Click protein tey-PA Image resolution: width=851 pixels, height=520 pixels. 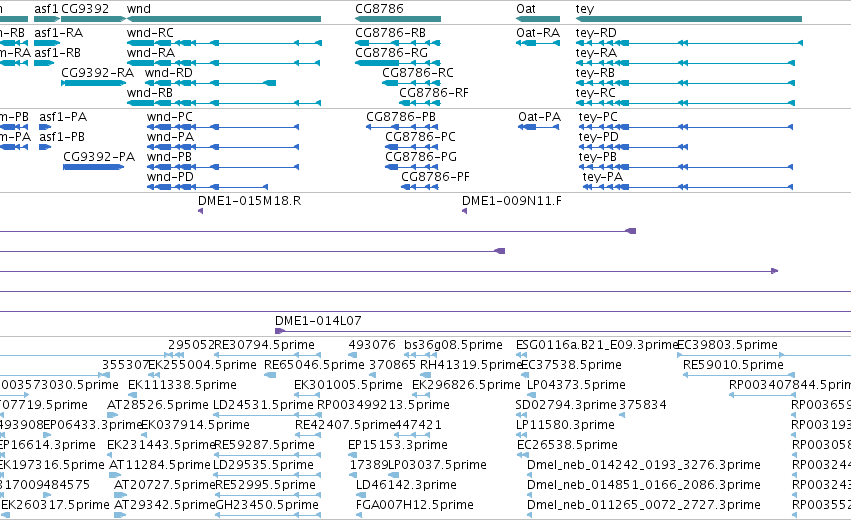pos(602,177)
